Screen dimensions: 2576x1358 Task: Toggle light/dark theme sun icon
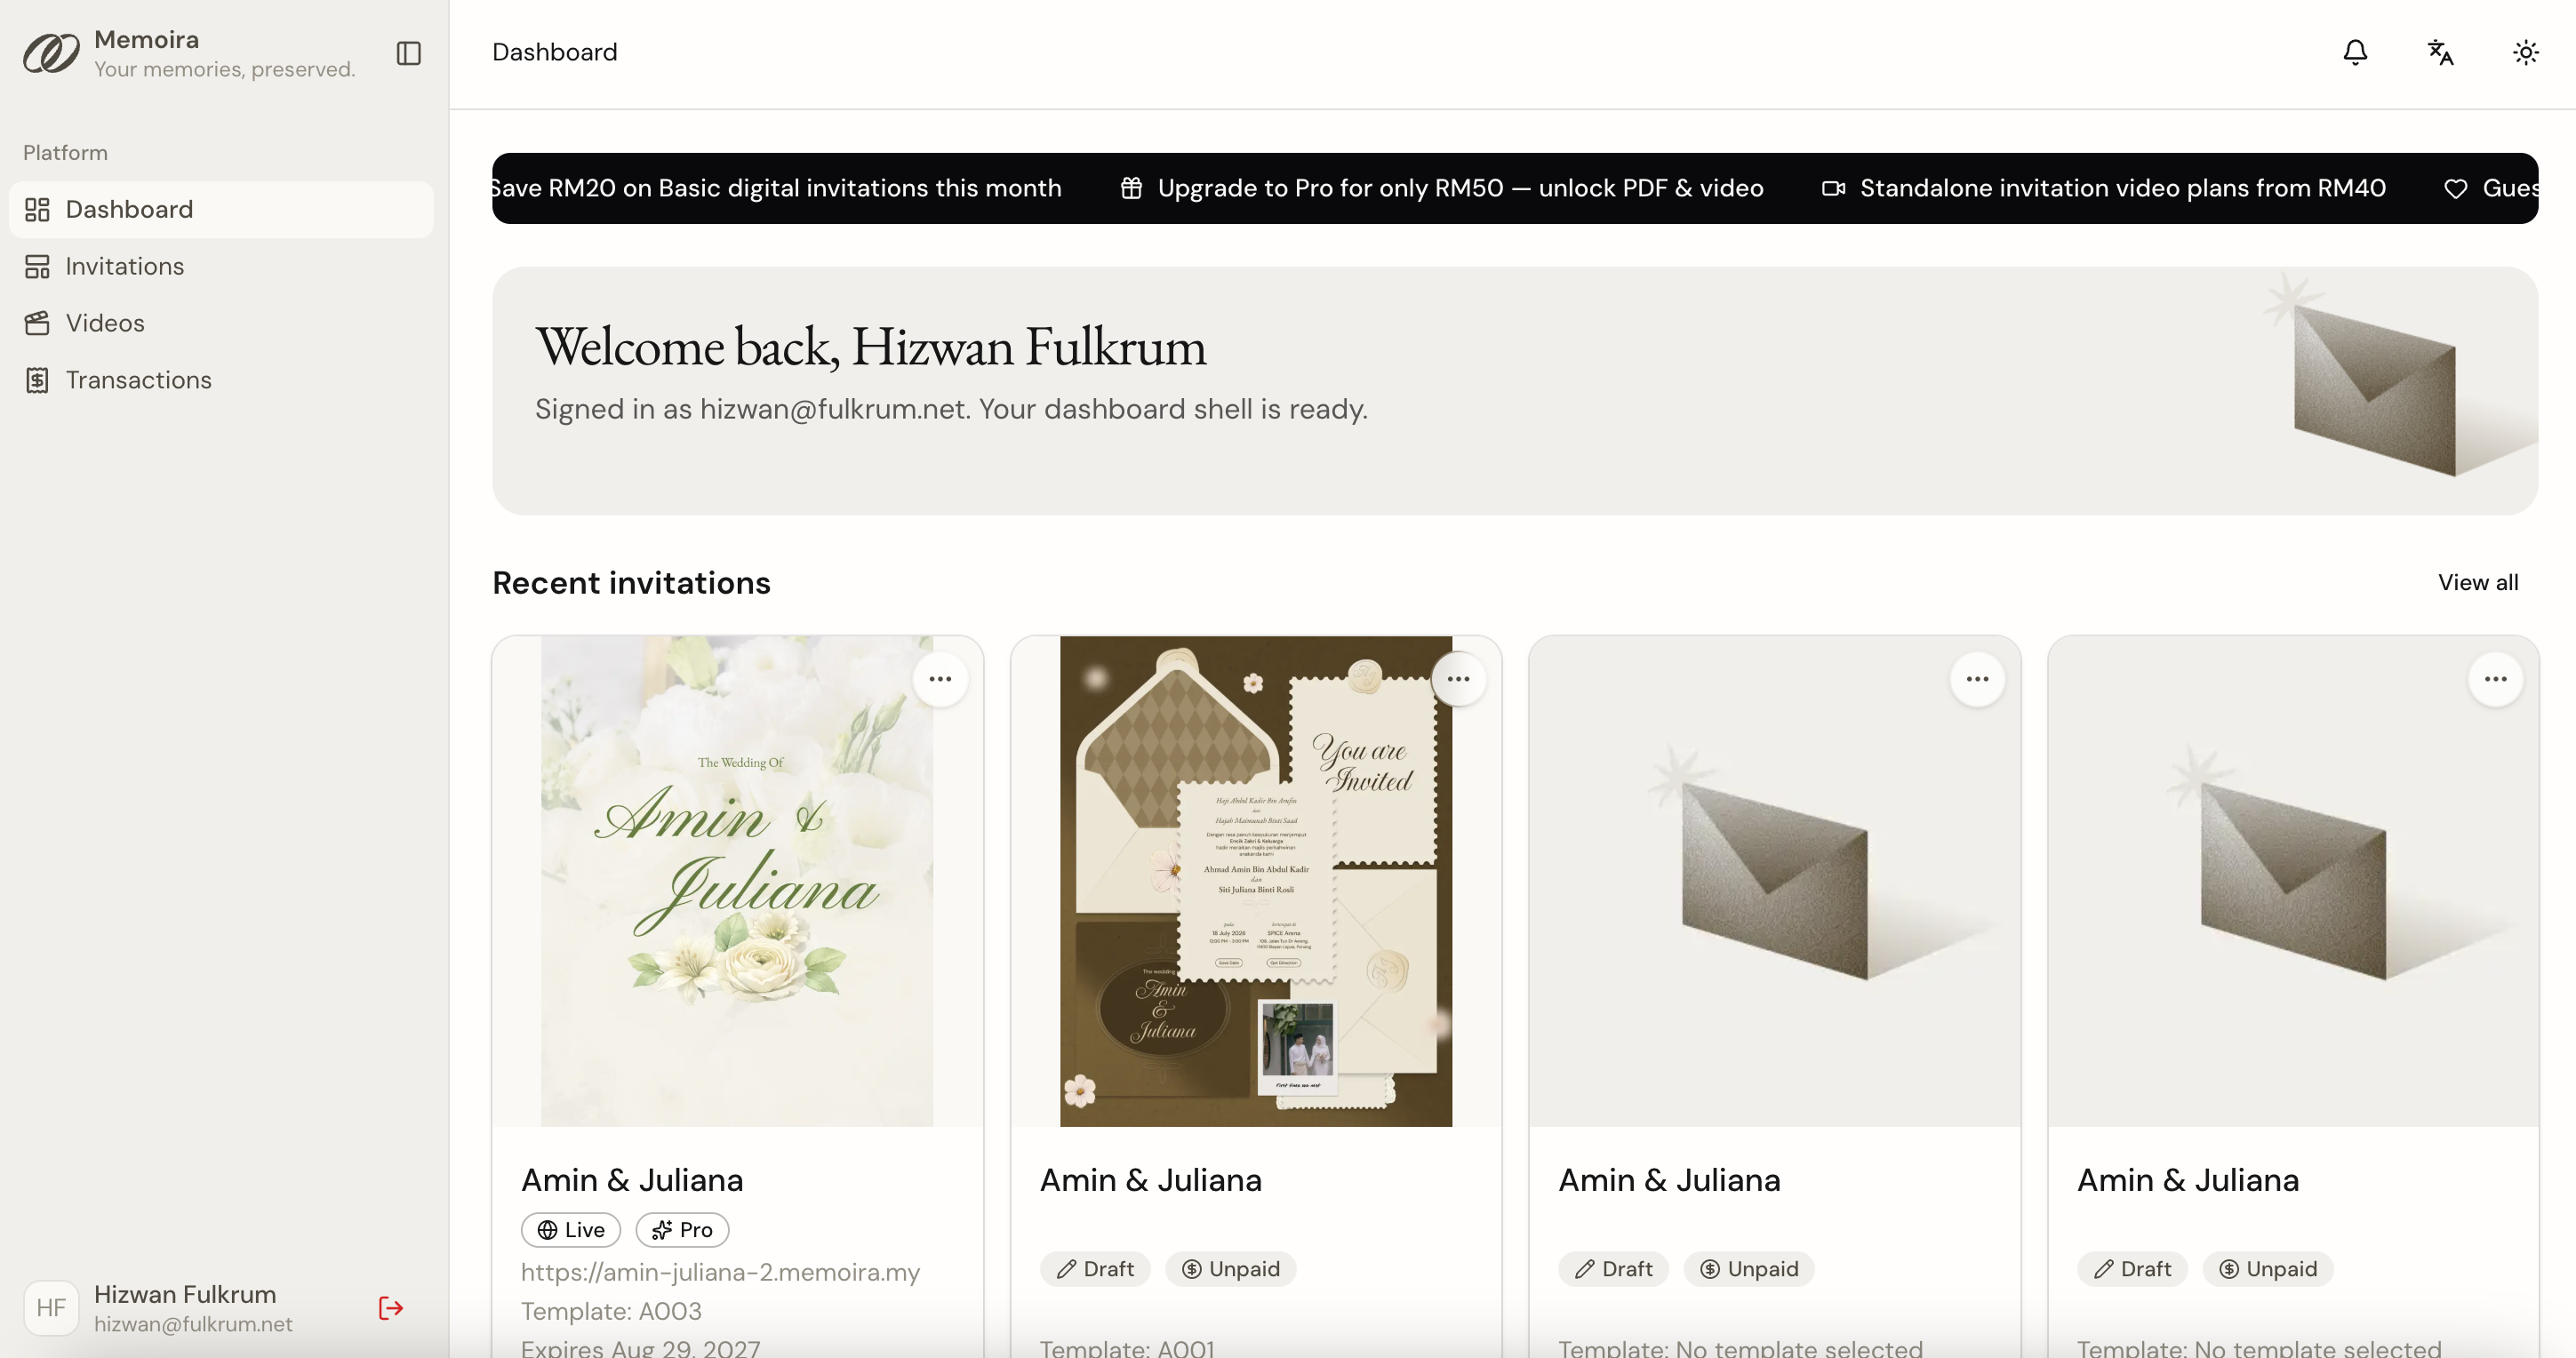(2526, 52)
